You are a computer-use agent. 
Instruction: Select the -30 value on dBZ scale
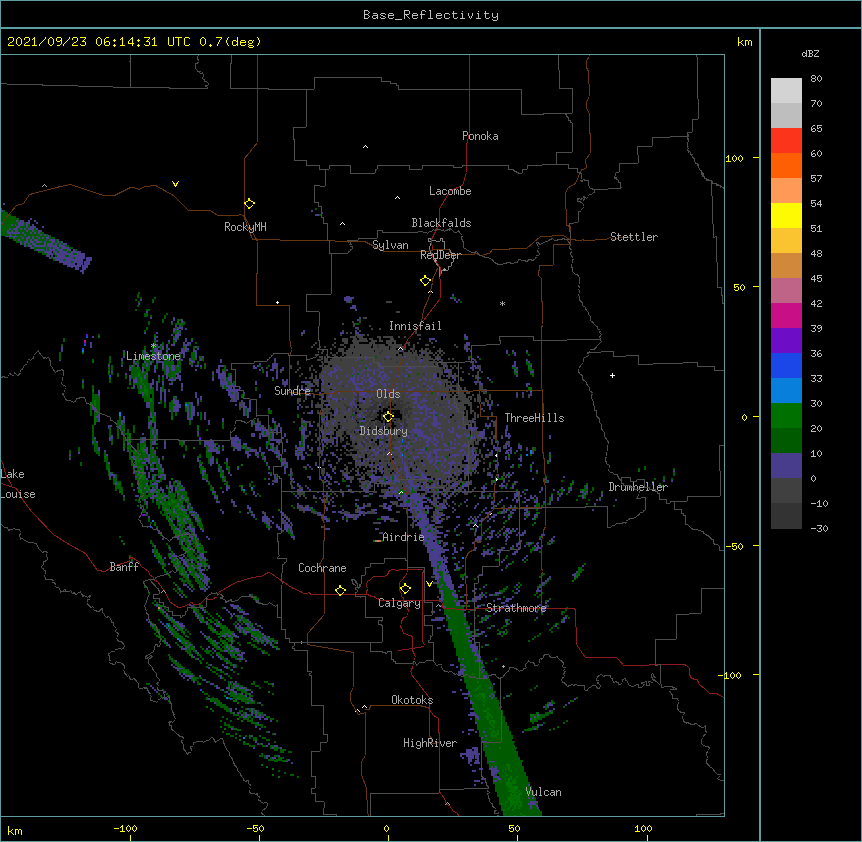pyautogui.click(x=819, y=528)
